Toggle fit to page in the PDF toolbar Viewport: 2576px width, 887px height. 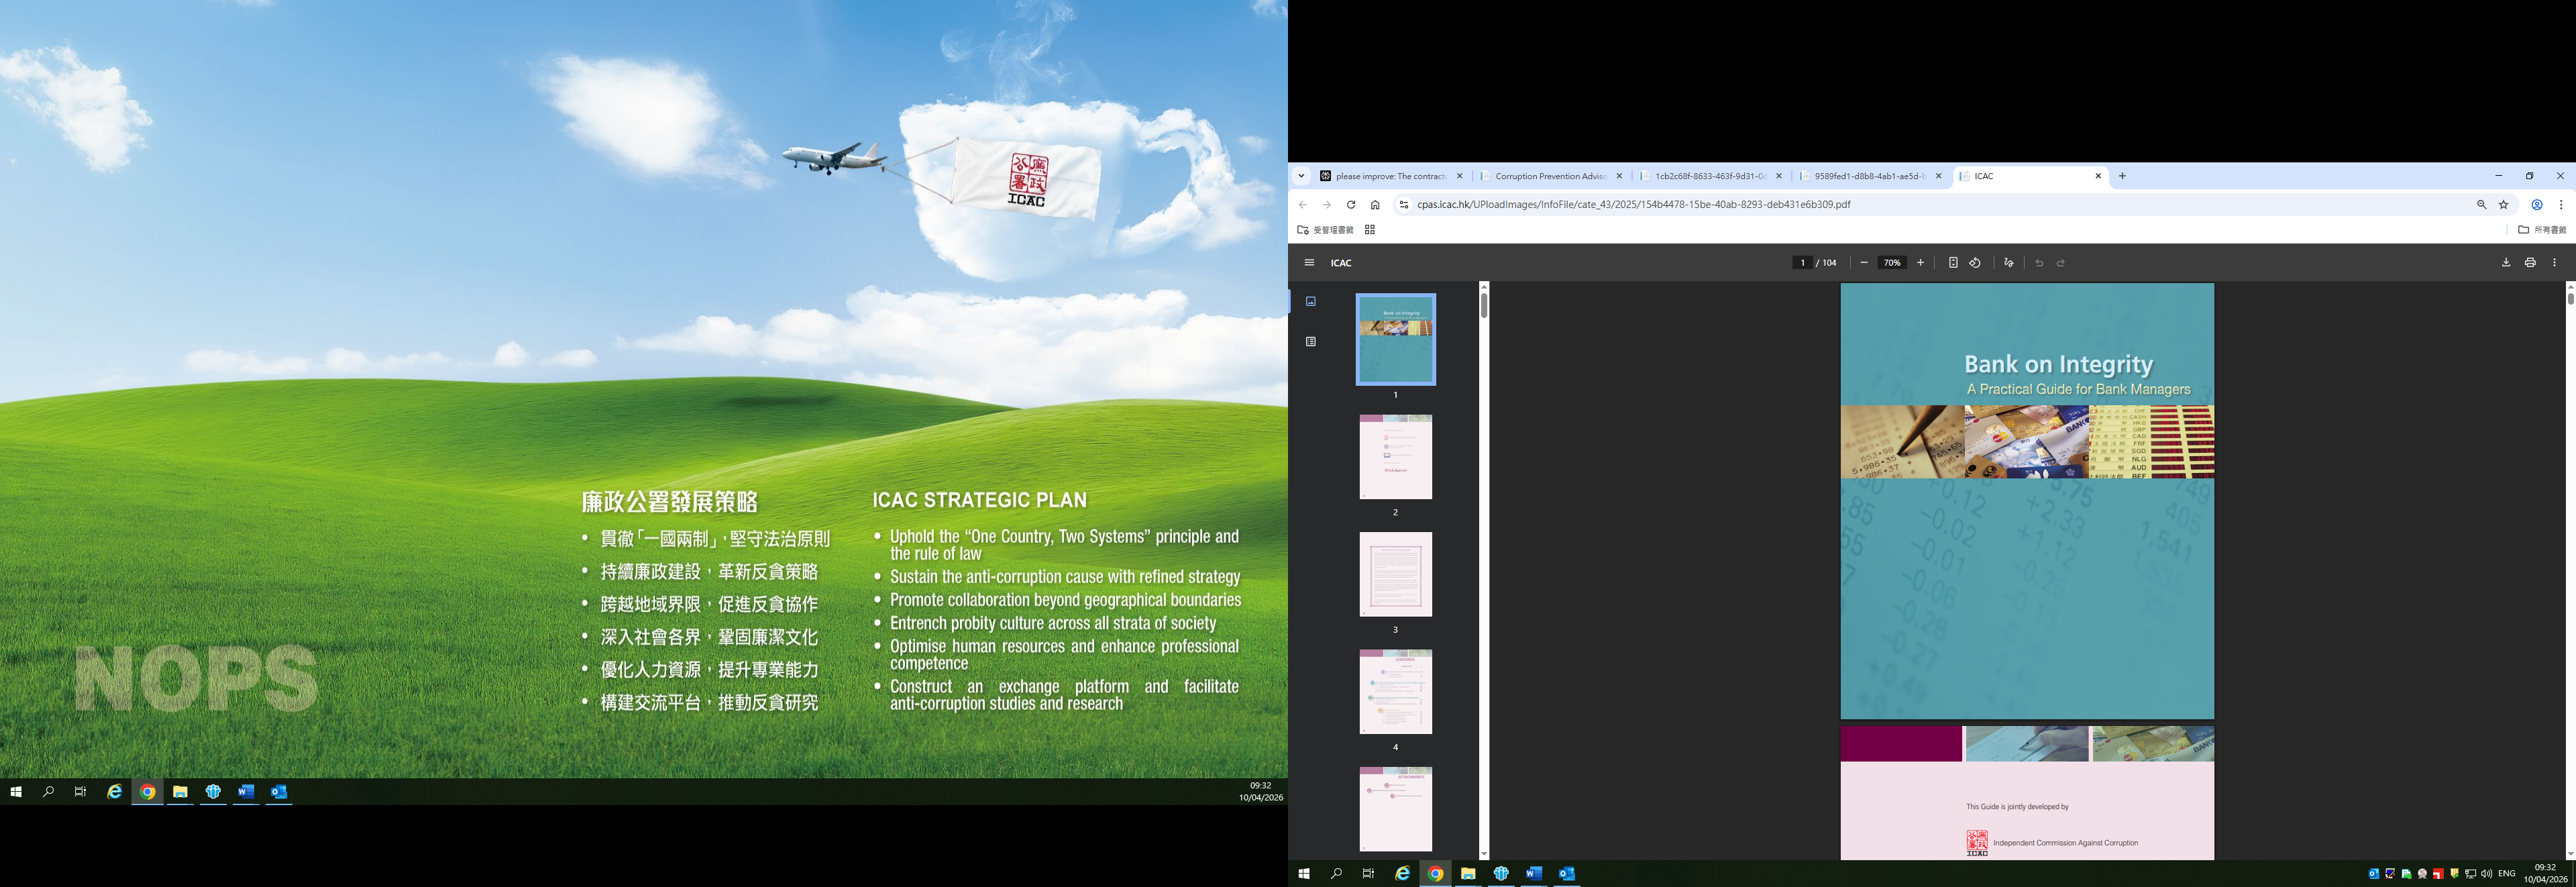coord(1953,263)
